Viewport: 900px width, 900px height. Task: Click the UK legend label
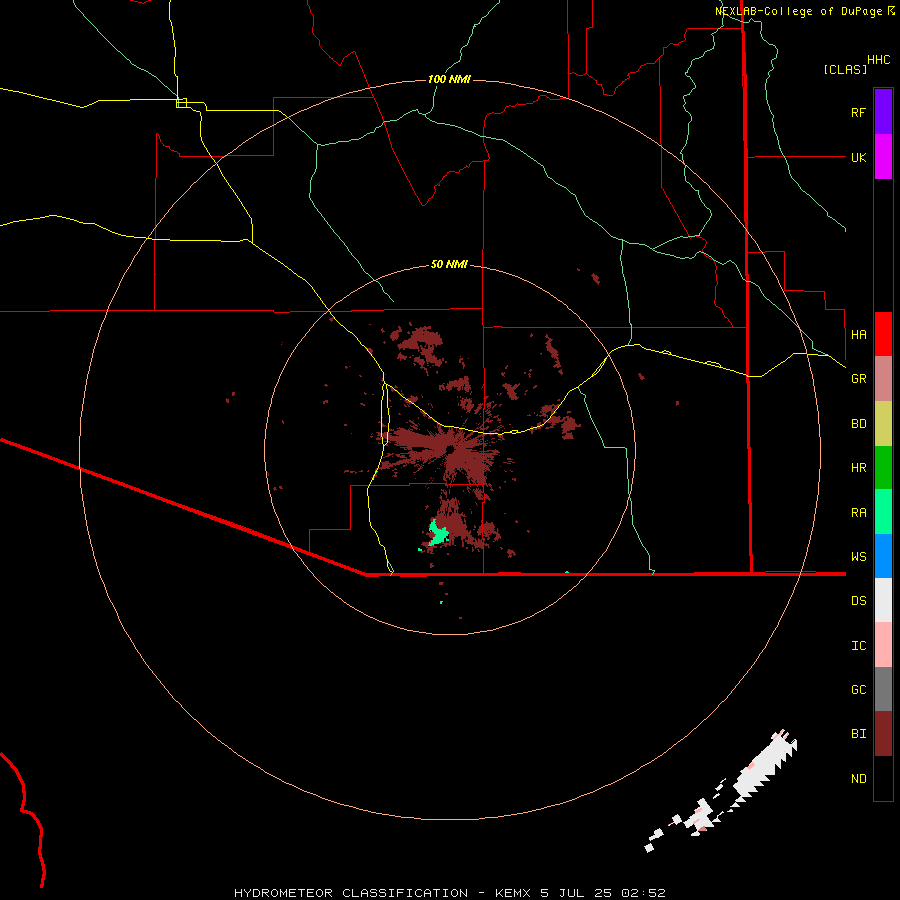858,157
